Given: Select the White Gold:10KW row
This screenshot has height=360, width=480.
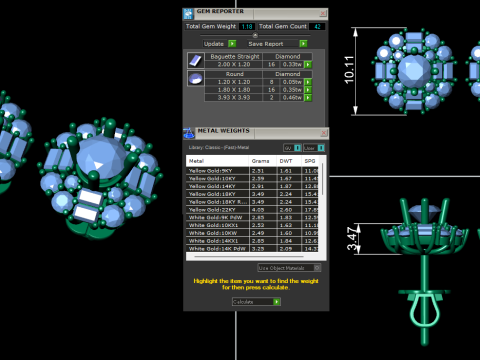Looking at the screenshot, I should tap(252, 233).
